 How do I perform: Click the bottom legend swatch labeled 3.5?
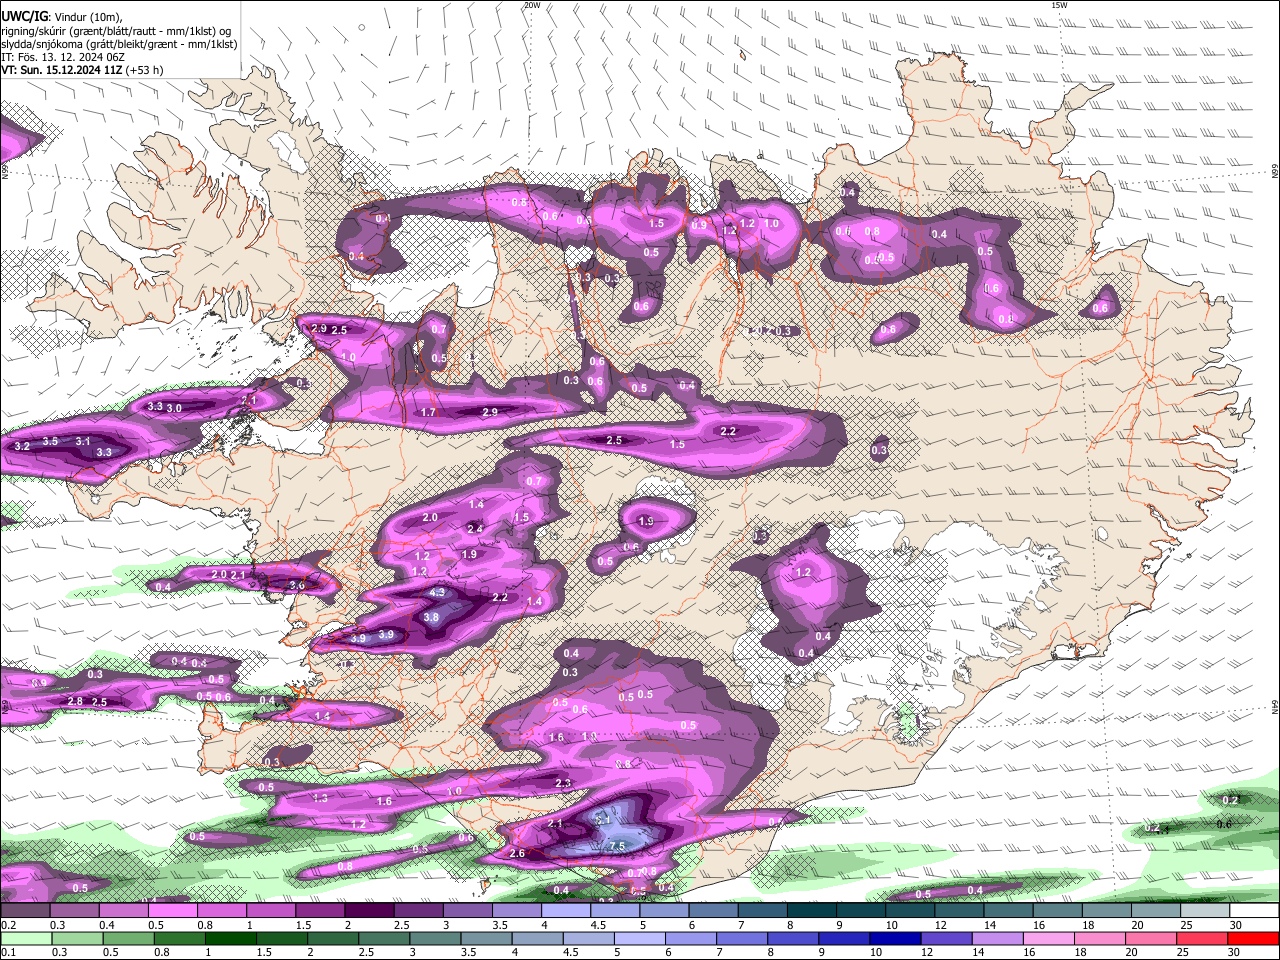pyautogui.click(x=485, y=939)
